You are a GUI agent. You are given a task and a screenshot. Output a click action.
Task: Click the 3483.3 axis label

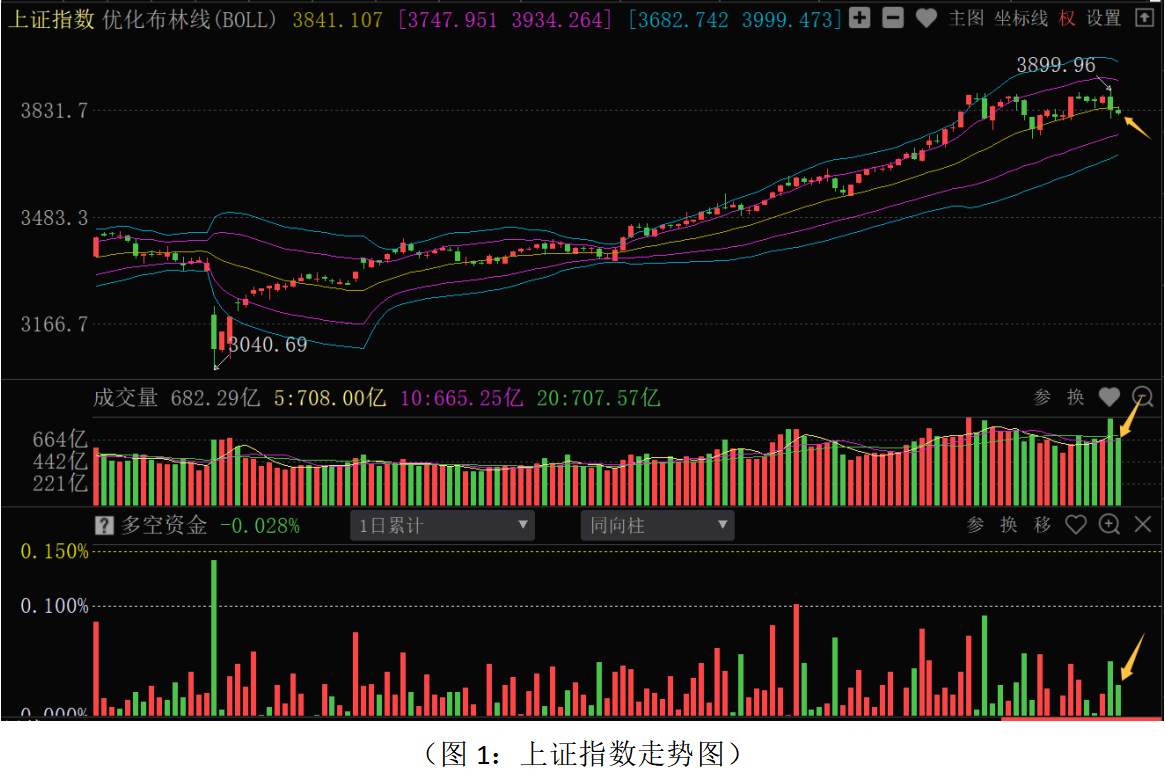pos(54,218)
